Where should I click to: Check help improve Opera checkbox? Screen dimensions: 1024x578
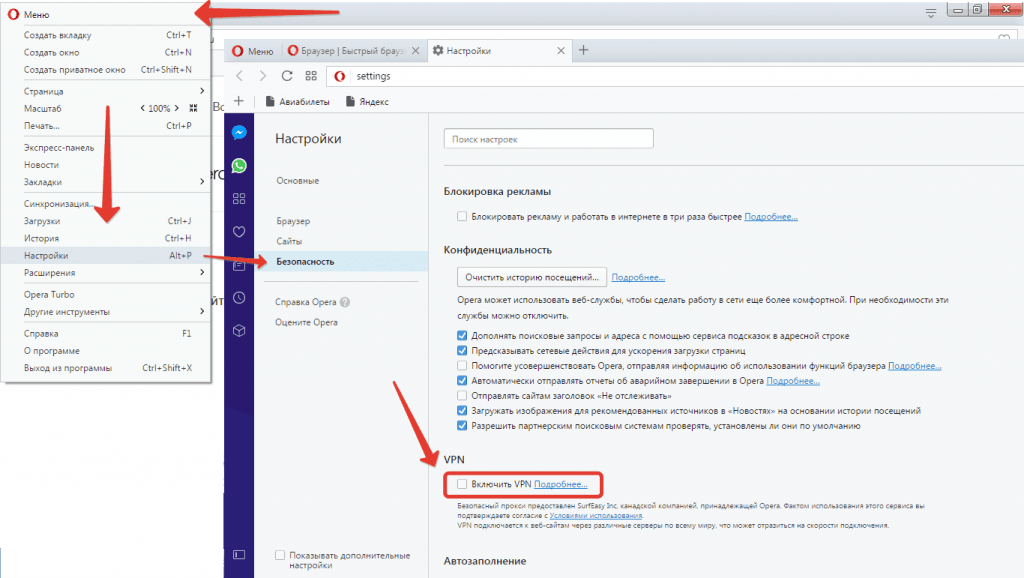462,366
